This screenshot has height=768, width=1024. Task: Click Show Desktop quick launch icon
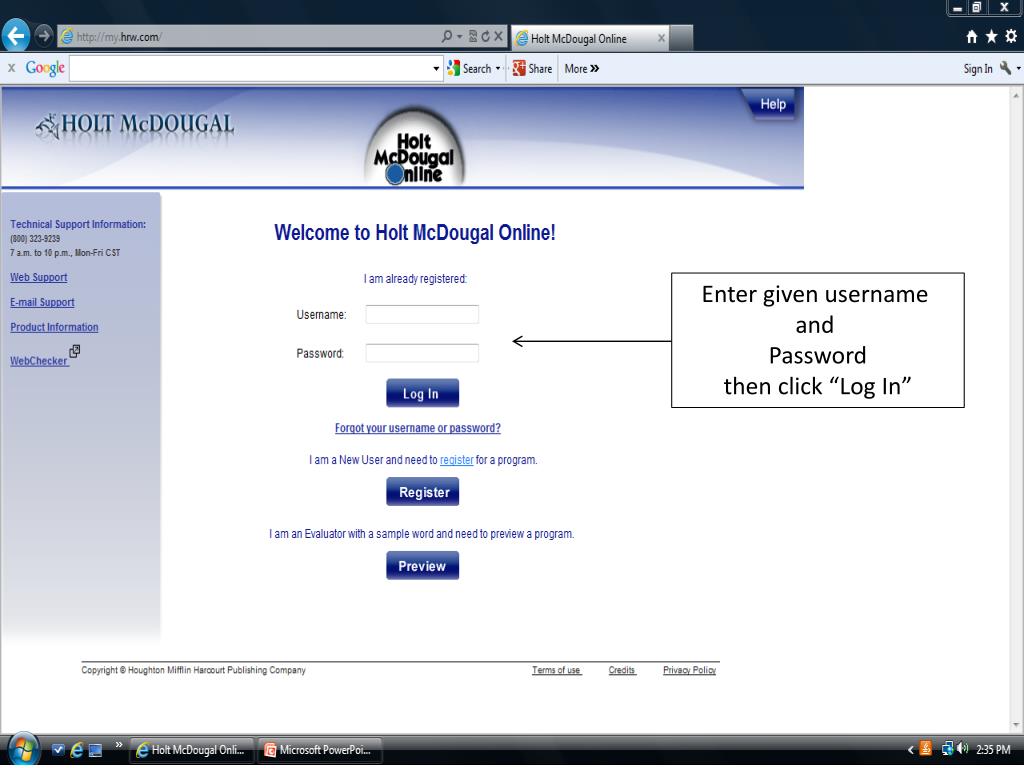coord(95,750)
